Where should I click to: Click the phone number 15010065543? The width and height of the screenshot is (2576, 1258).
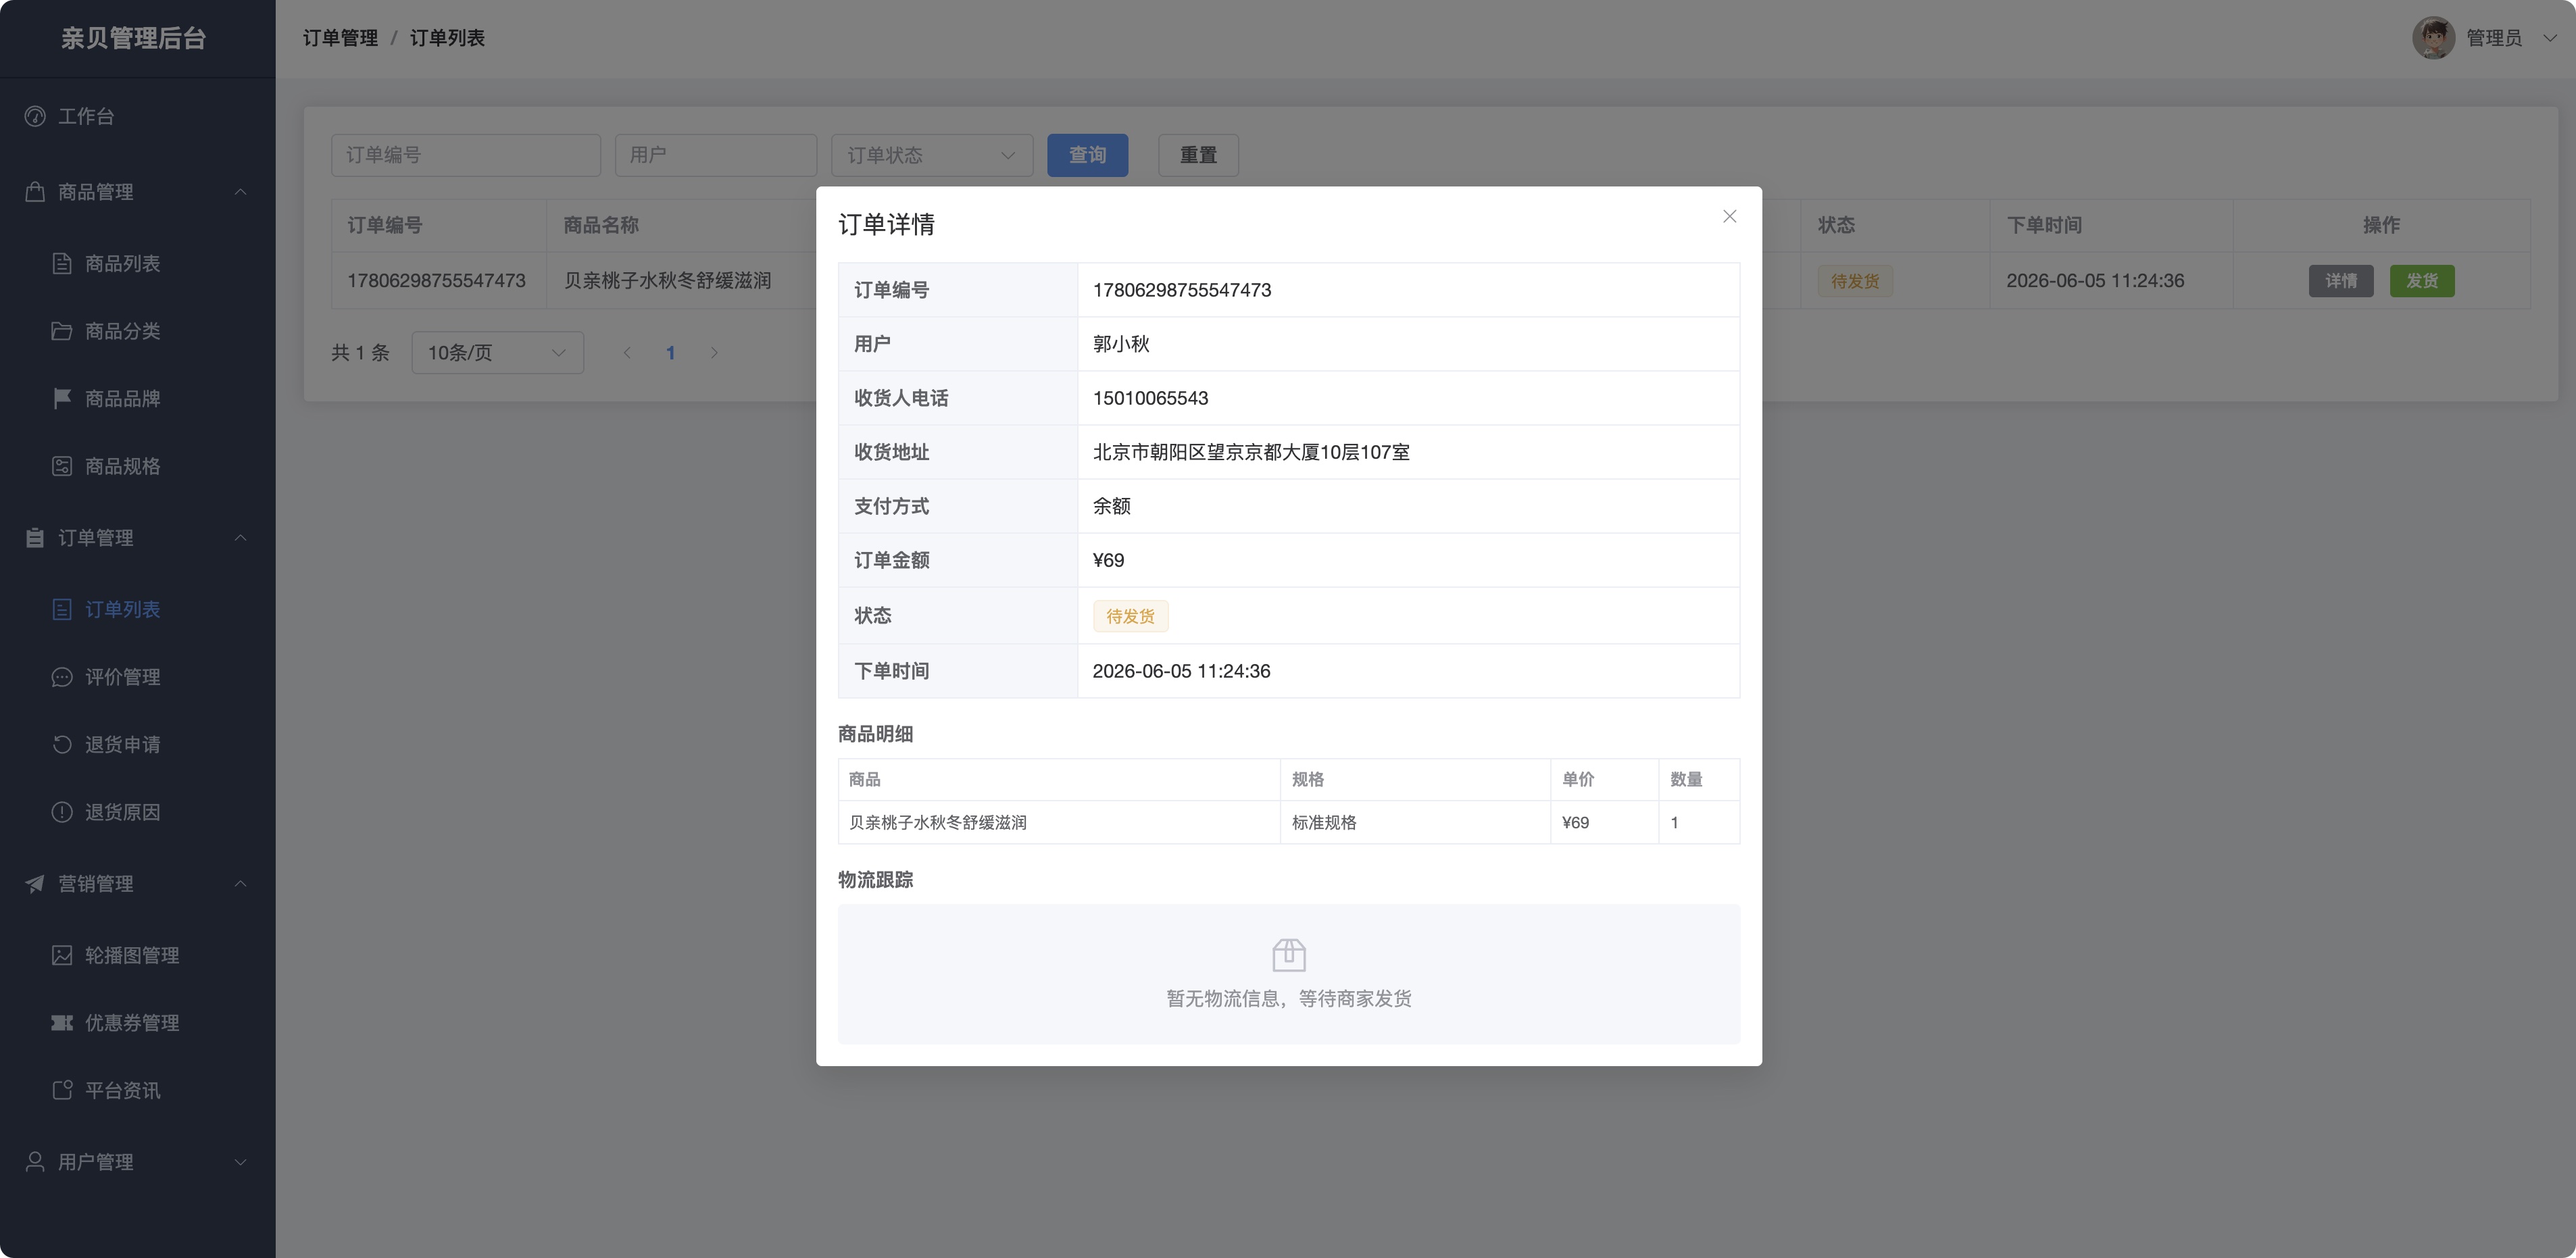point(1150,398)
